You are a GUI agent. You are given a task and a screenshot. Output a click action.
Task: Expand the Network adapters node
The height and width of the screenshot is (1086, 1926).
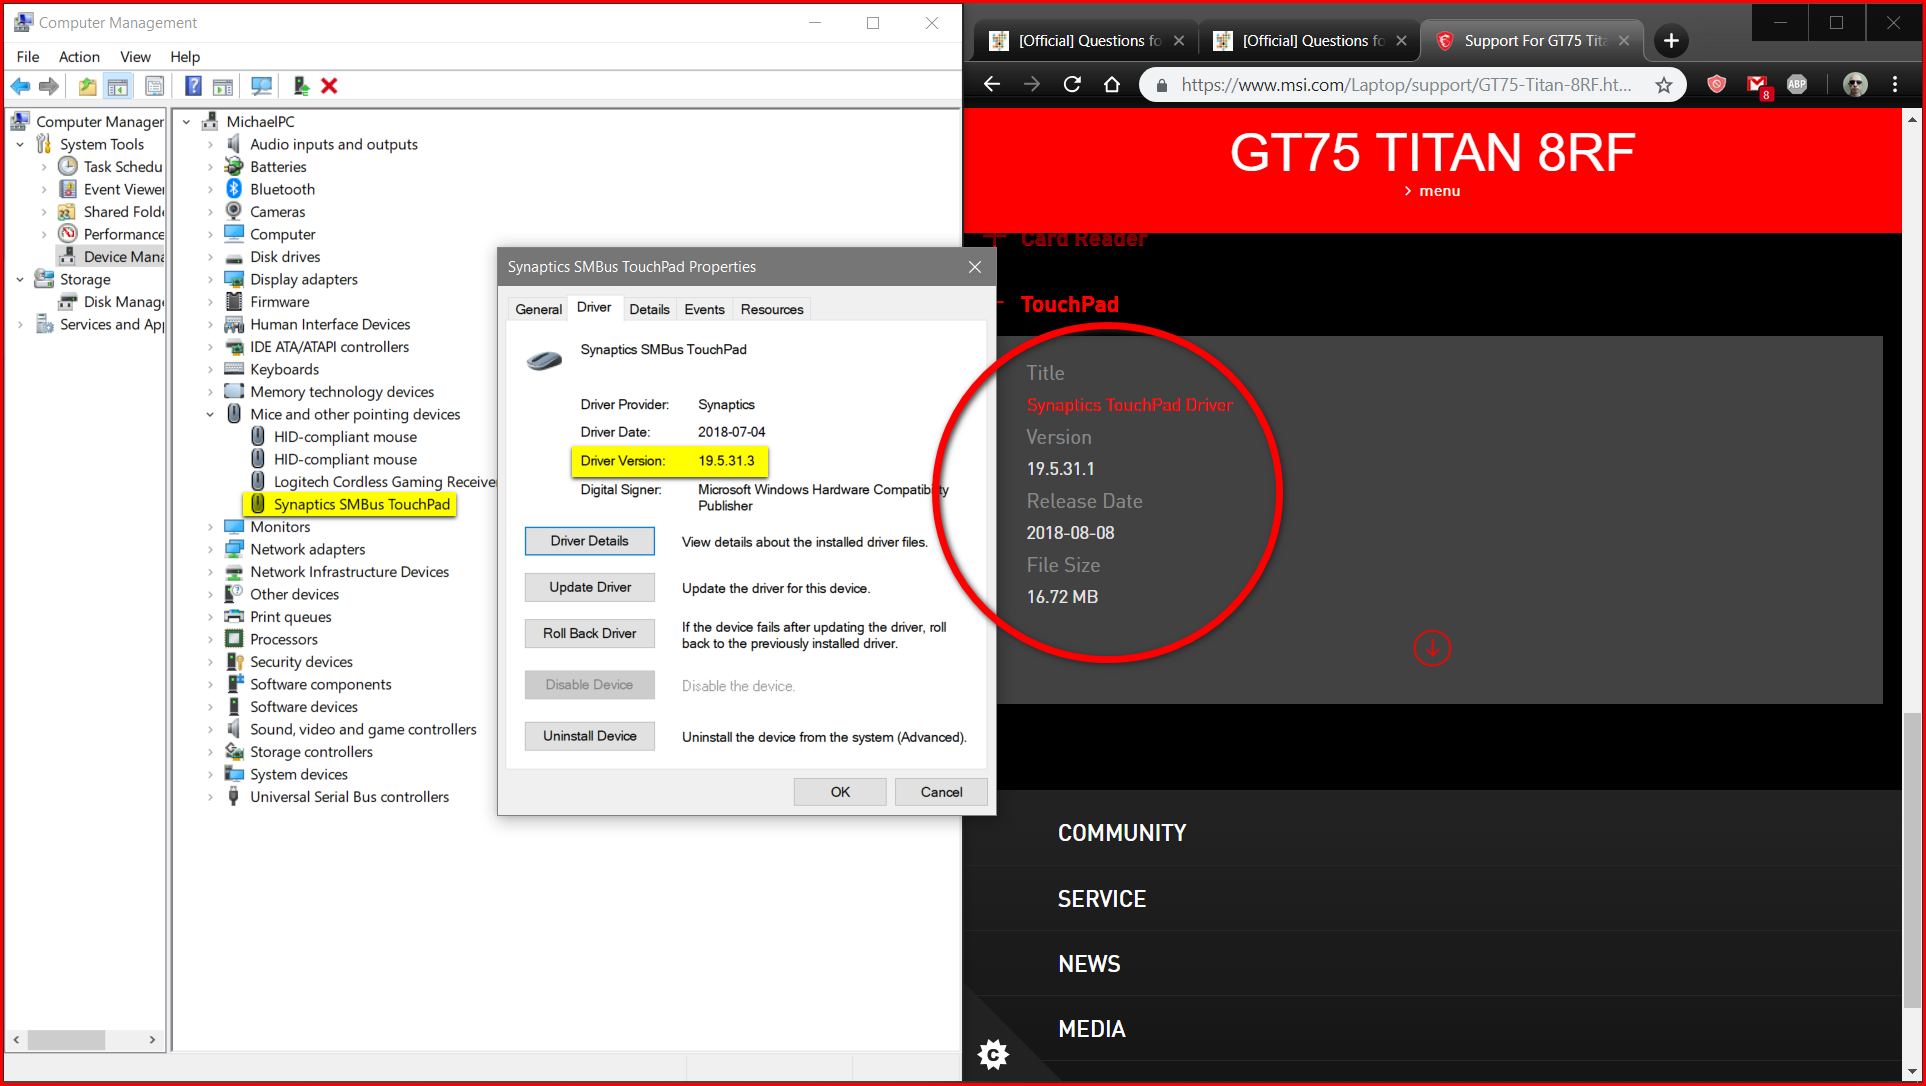click(210, 549)
